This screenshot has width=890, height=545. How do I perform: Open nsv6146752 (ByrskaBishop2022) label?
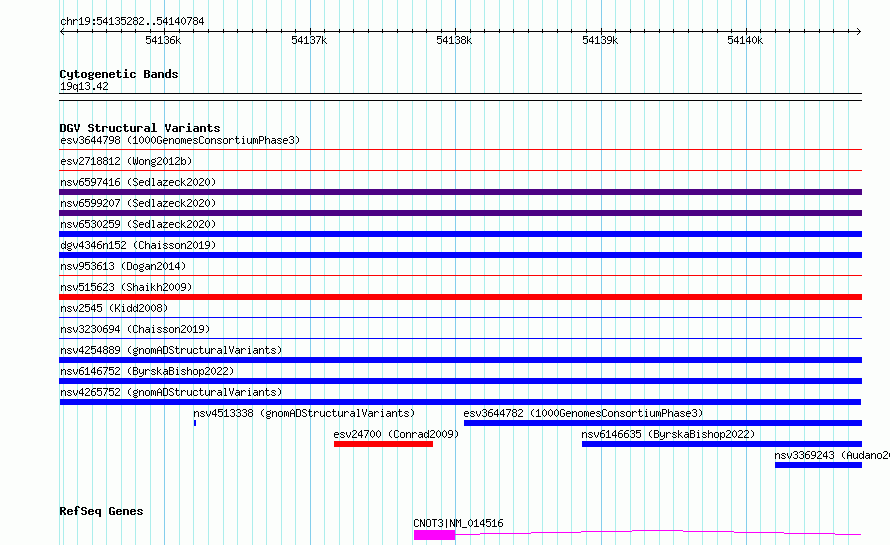147,371
